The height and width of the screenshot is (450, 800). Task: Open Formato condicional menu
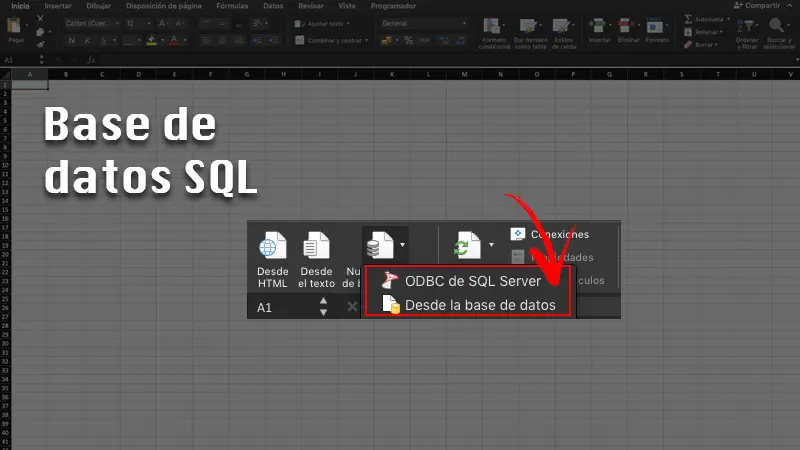click(x=494, y=33)
